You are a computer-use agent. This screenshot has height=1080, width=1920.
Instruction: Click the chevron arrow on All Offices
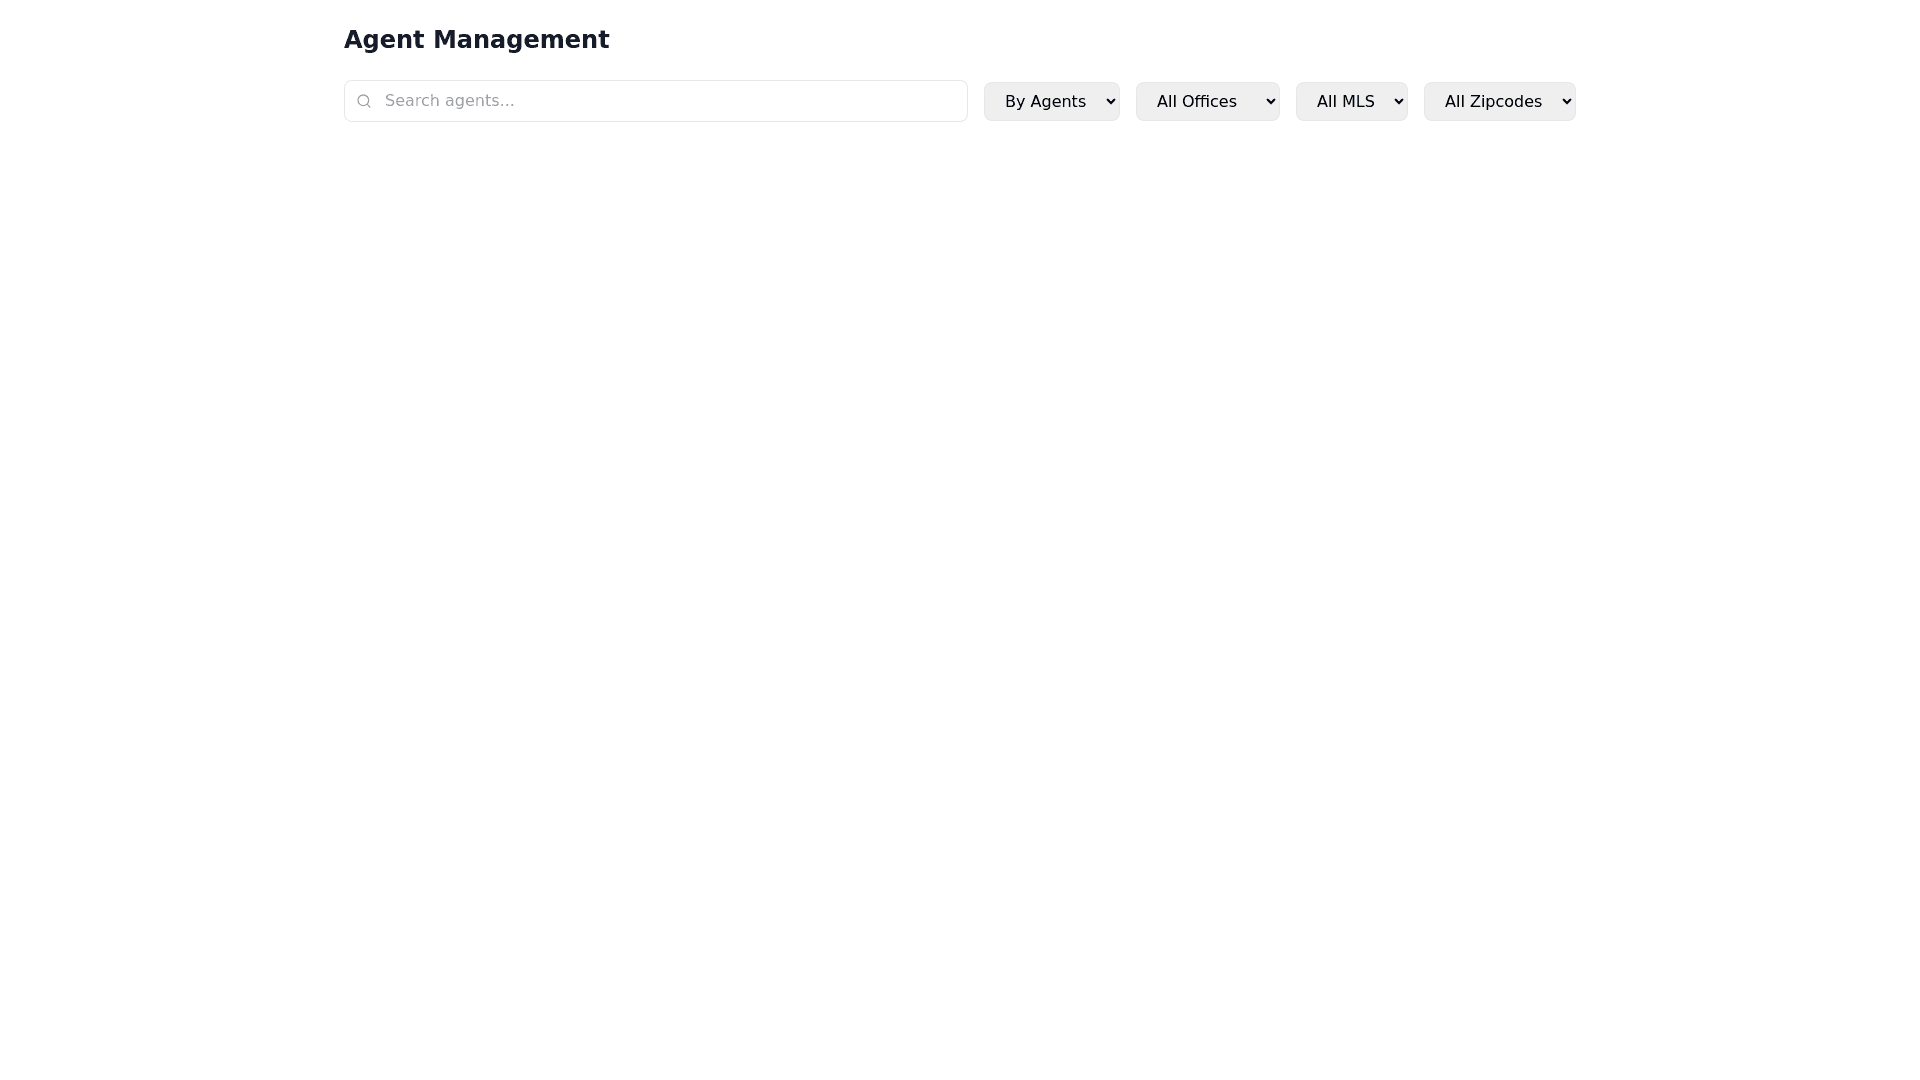pyautogui.click(x=1270, y=101)
